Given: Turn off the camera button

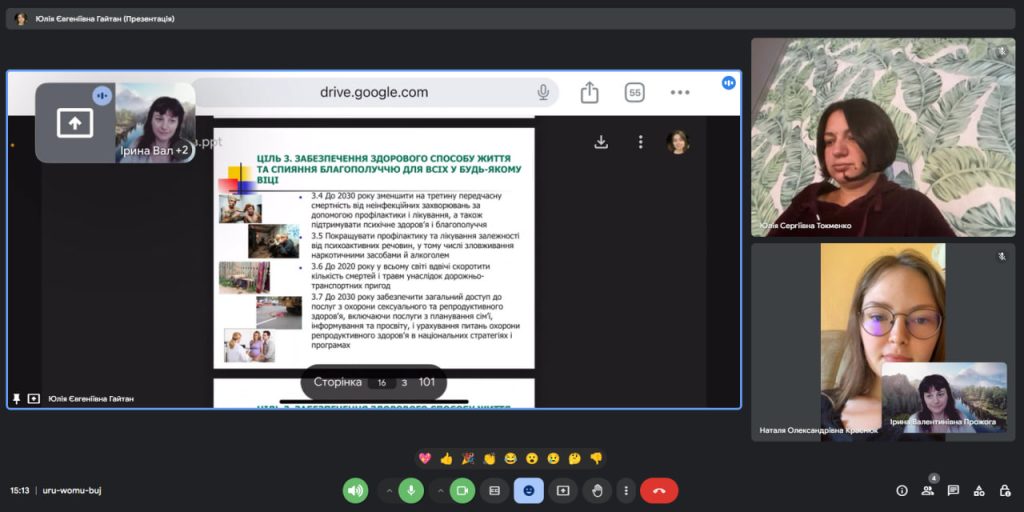Looking at the screenshot, I should [462, 490].
